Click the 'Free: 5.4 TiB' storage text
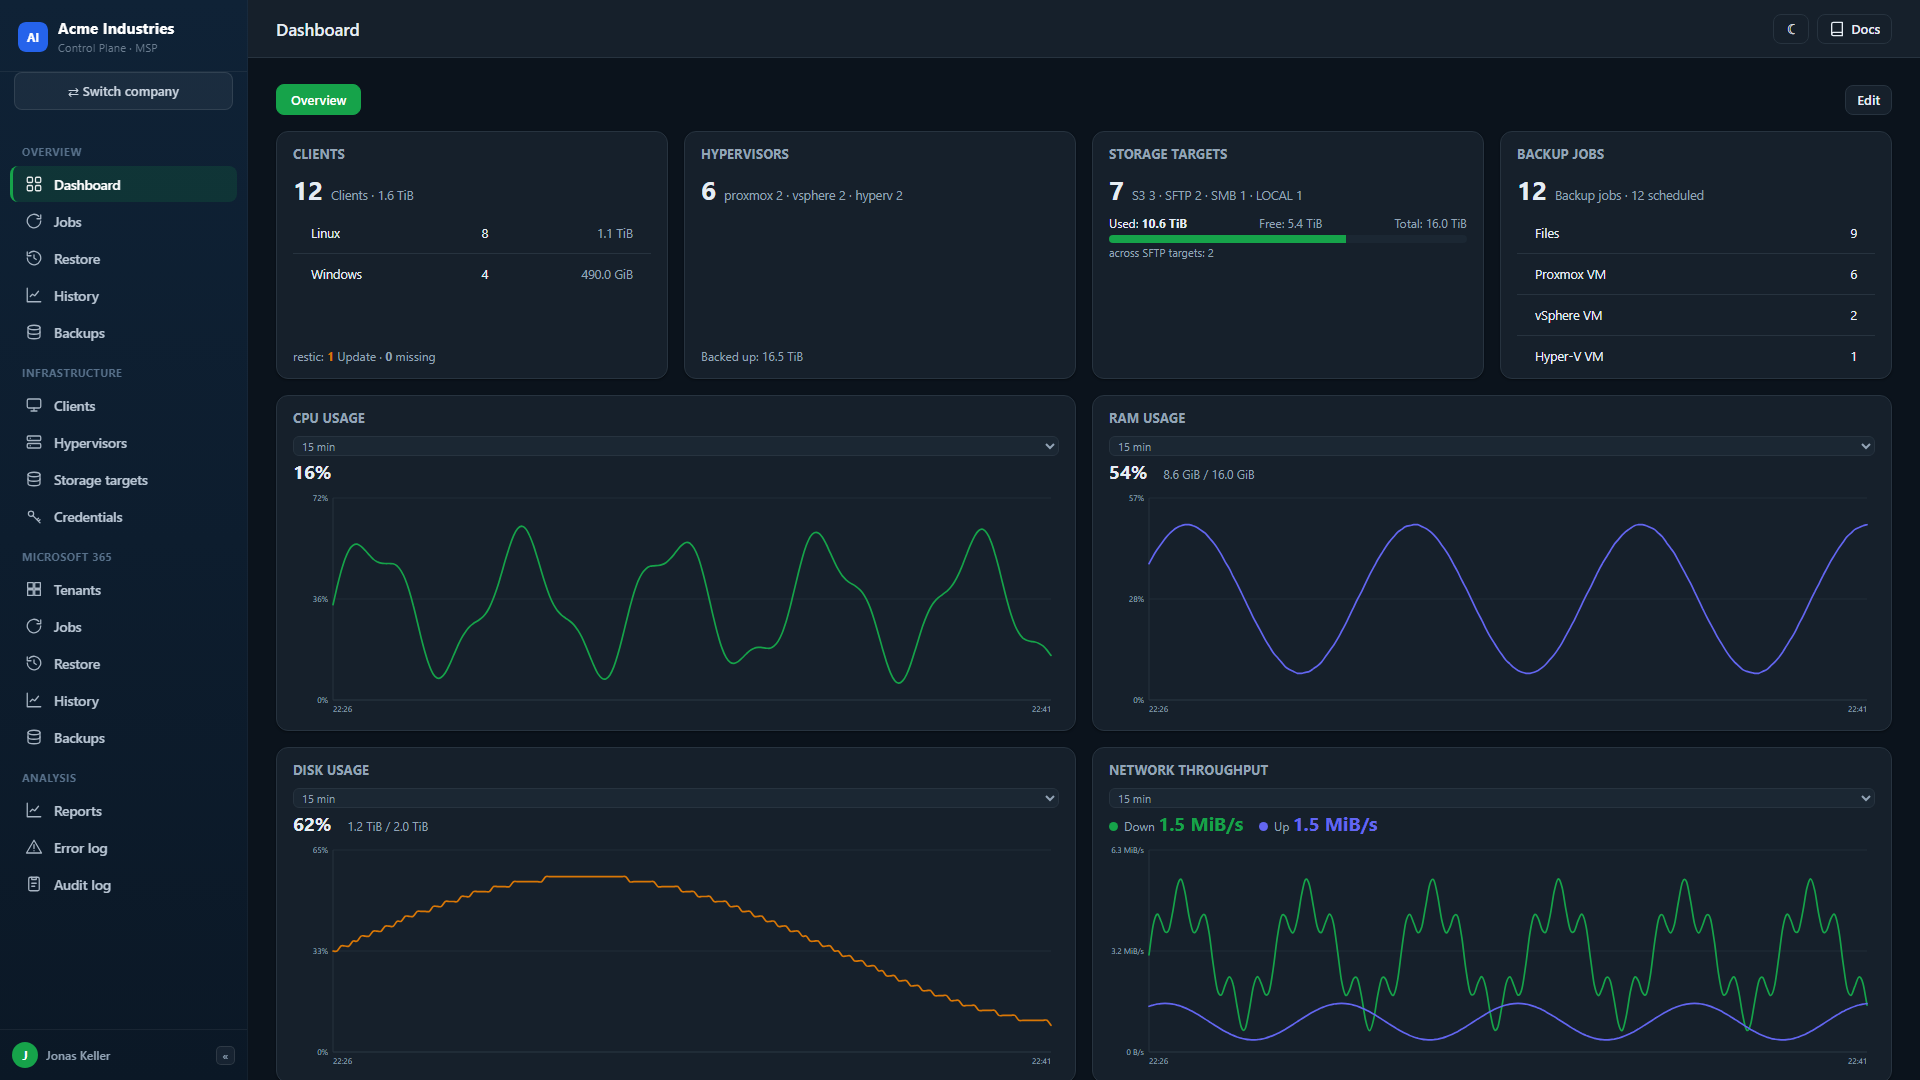Viewport: 1920px width, 1080px height. 1290,224
